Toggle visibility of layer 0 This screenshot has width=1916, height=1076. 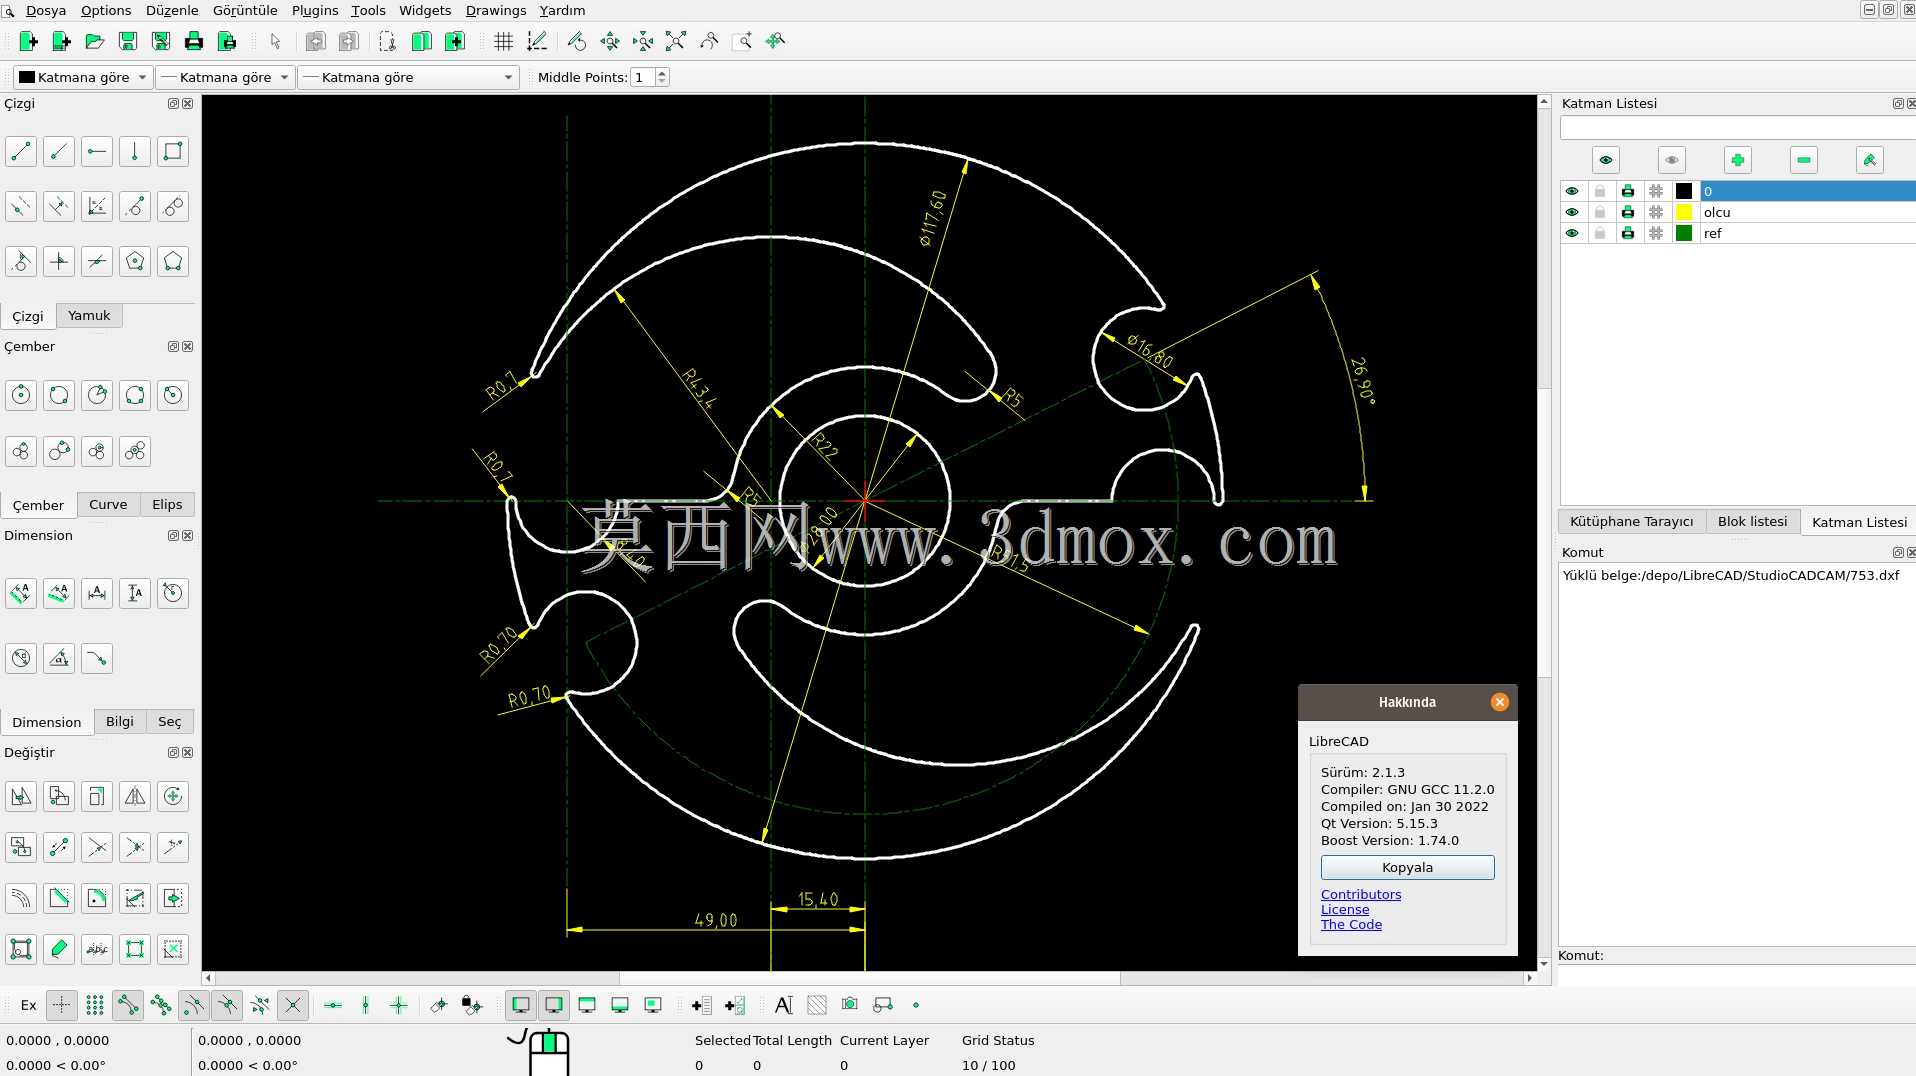tap(1572, 191)
